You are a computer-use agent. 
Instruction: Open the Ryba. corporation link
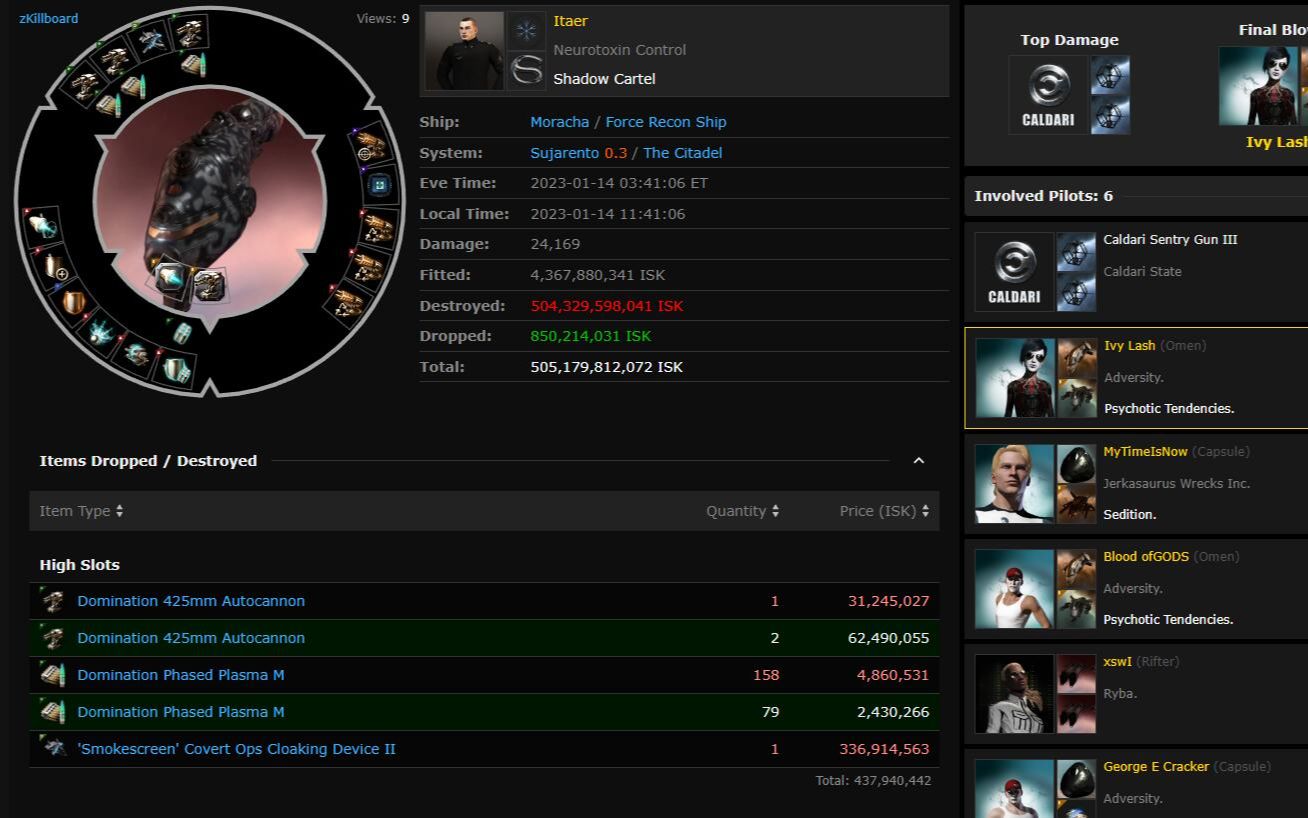click(1120, 694)
